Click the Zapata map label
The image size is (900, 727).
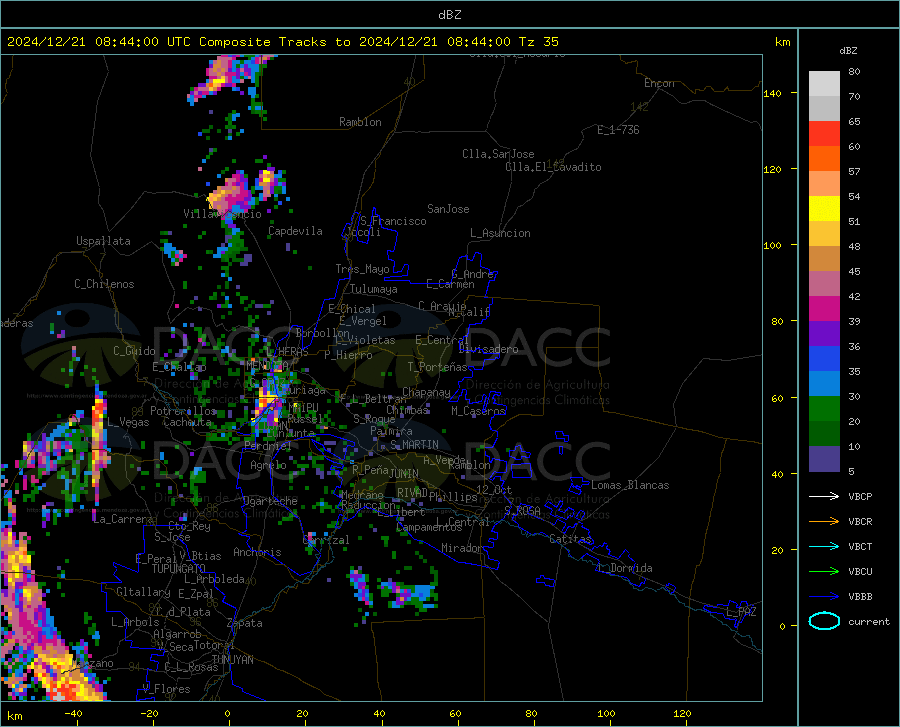pyautogui.click(x=245, y=623)
